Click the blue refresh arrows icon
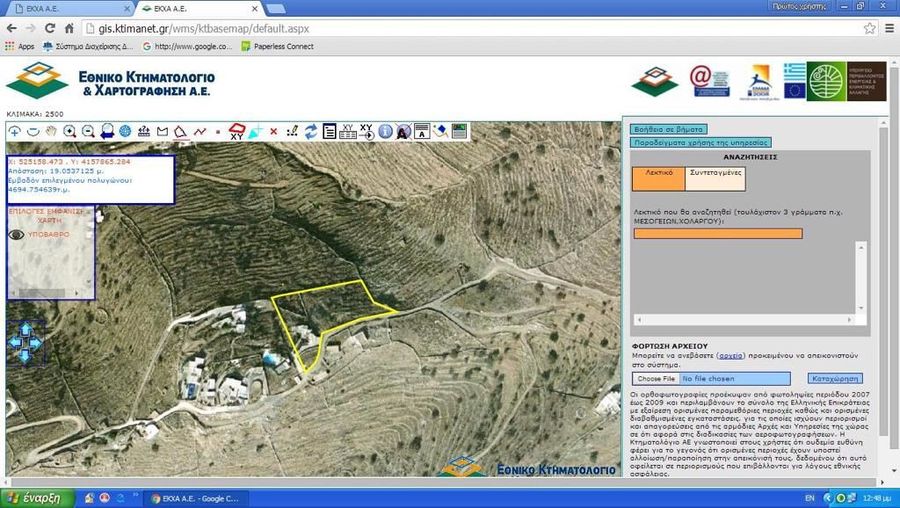This screenshot has height=508, width=900. point(310,131)
